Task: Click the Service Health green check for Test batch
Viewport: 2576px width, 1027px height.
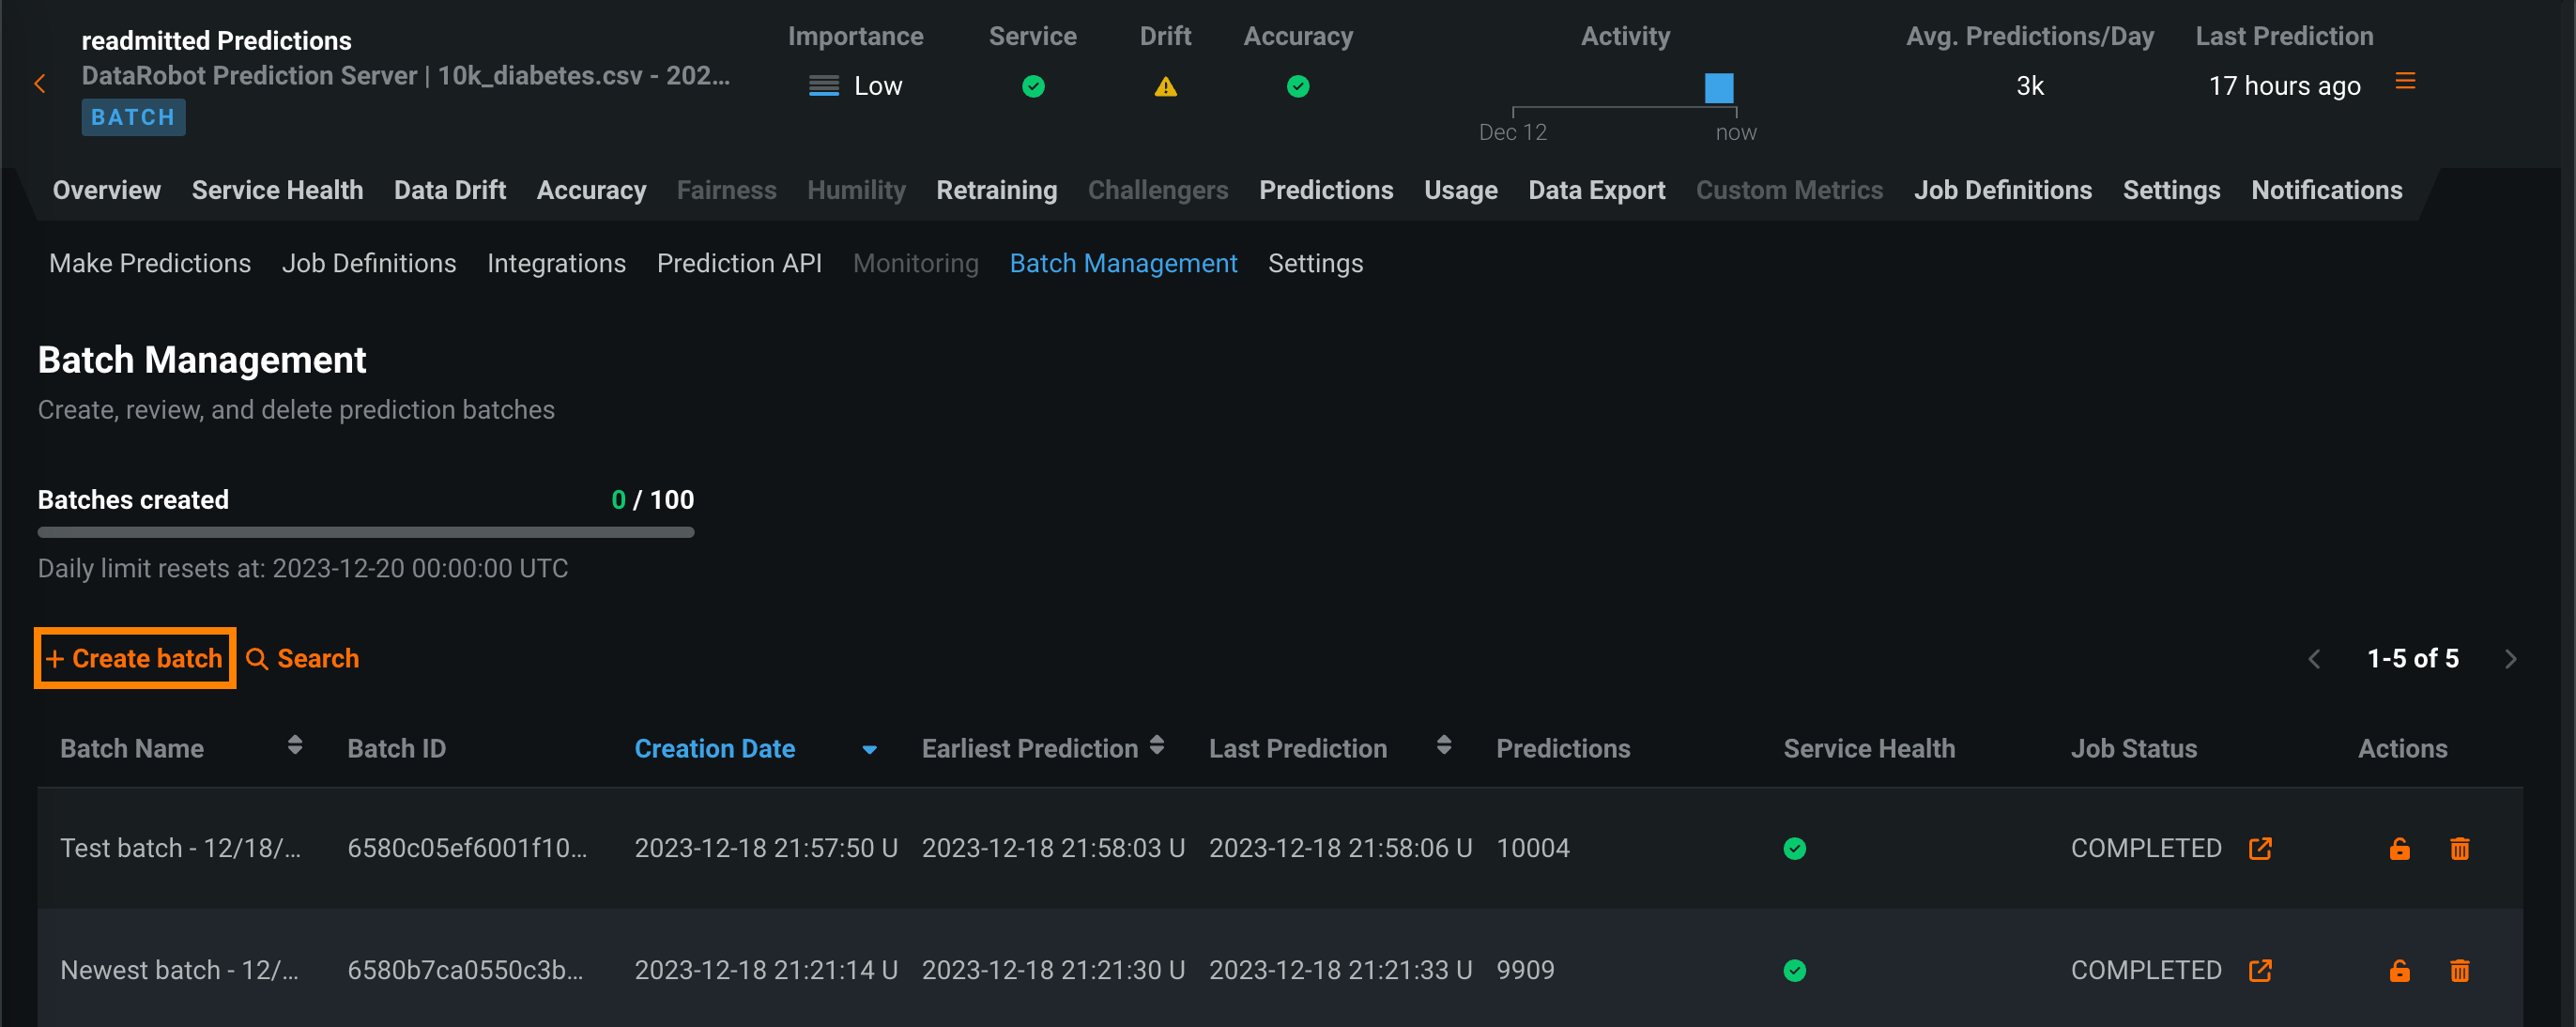Action: (x=1794, y=848)
